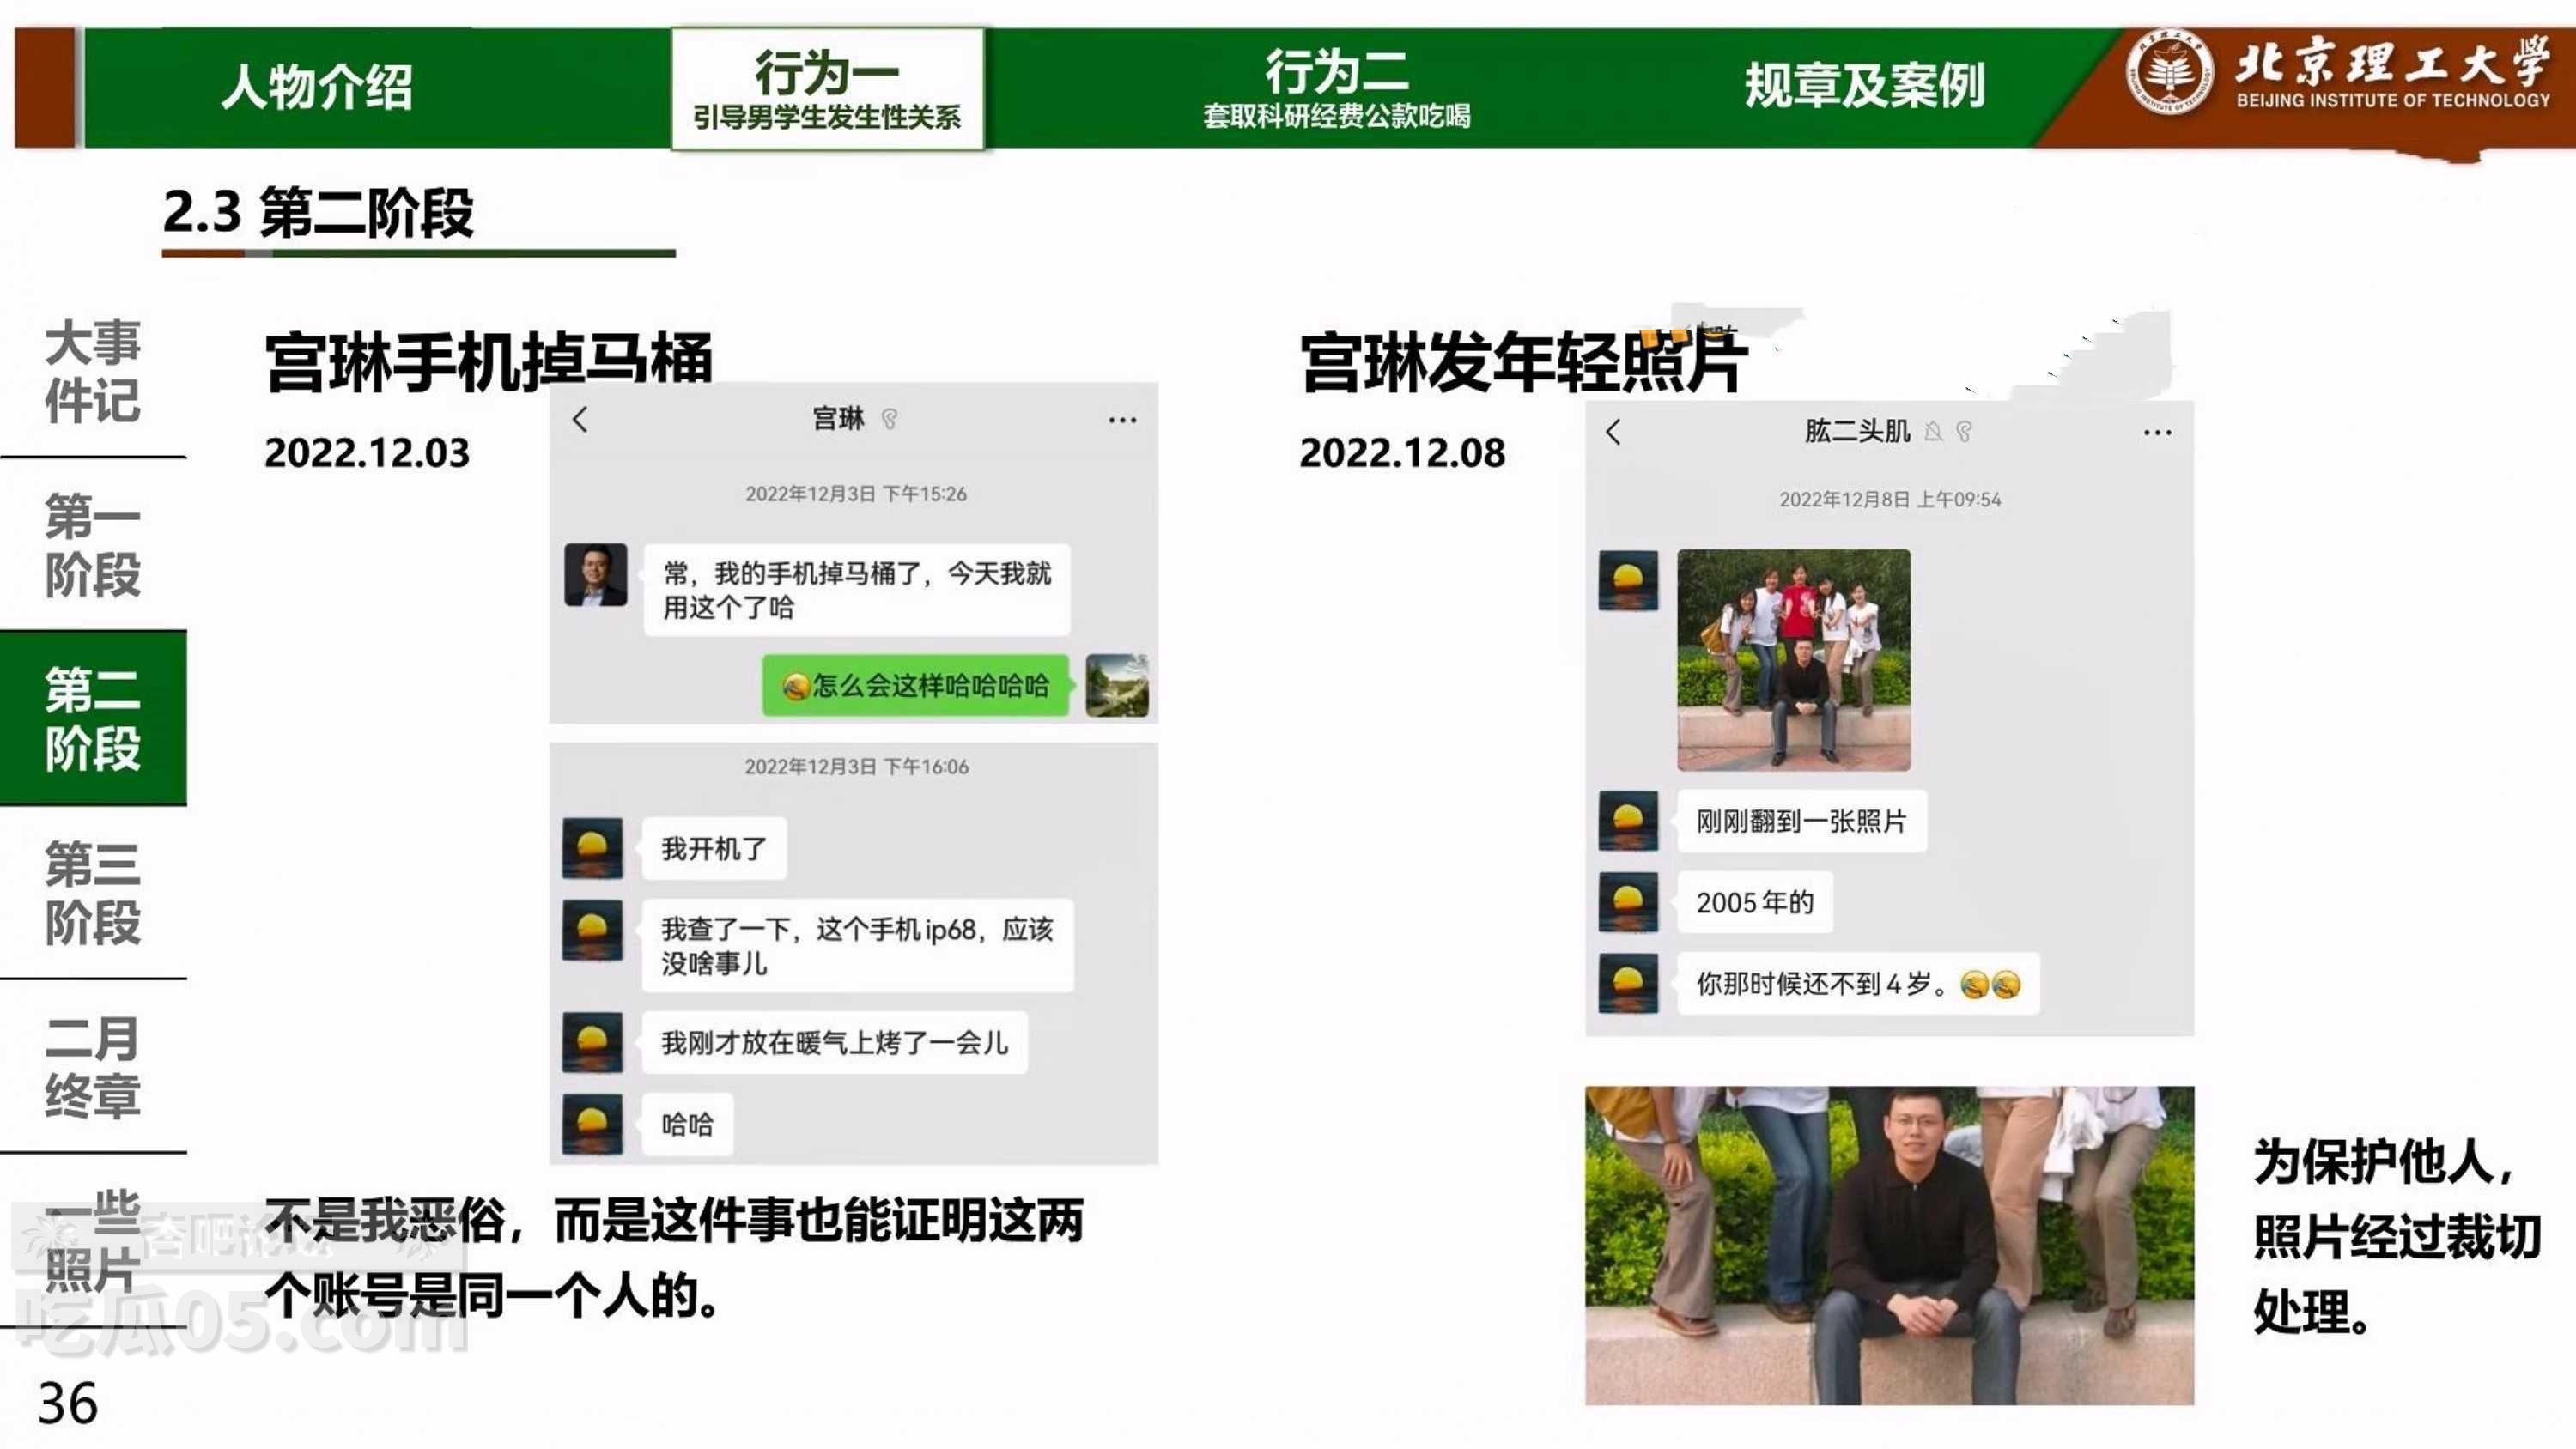The height and width of the screenshot is (1449, 2576).
Task: Click the landscape avatar beside green bubble
Action: coord(1116,686)
